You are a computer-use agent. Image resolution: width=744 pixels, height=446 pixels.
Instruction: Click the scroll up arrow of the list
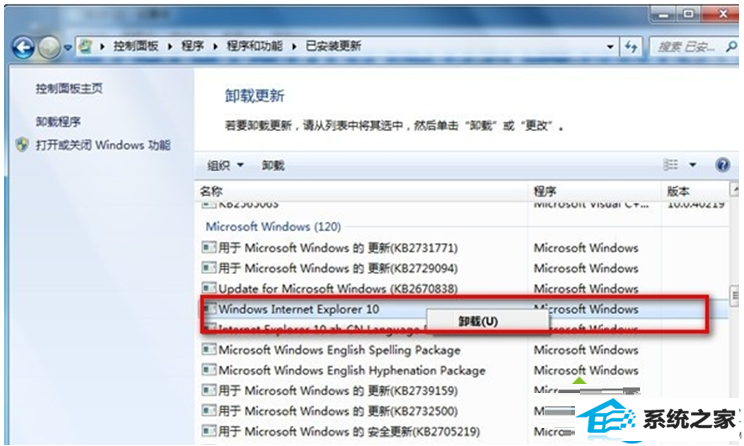click(x=735, y=190)
